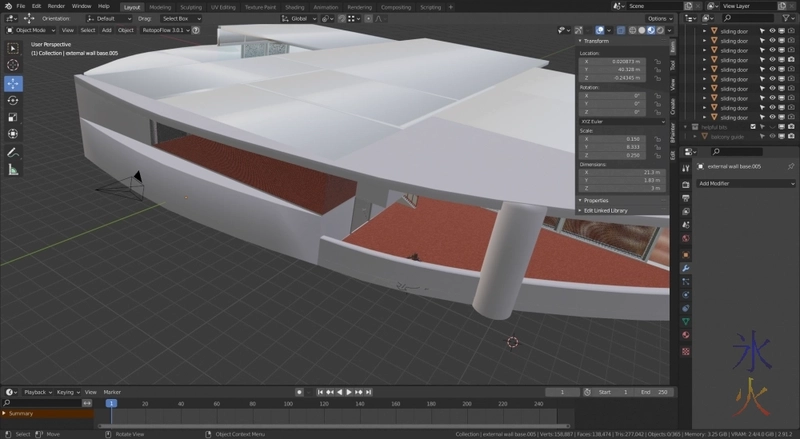Open the XYZ Euler rotation mode dropdown

click(622, 122)
